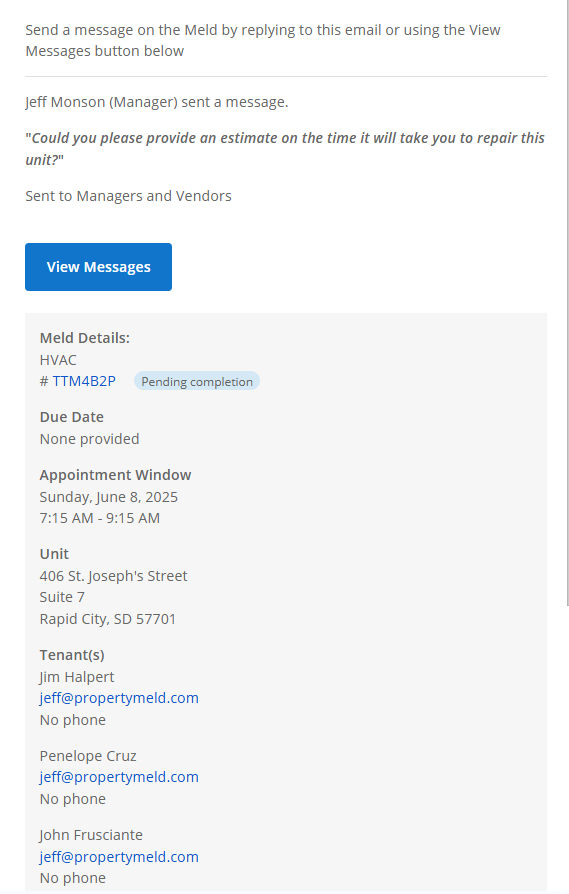Viewport: 569px width, 894px height.
Task: Select the 406 St. Joseph's Street address line
Action: tap(113, 576)
